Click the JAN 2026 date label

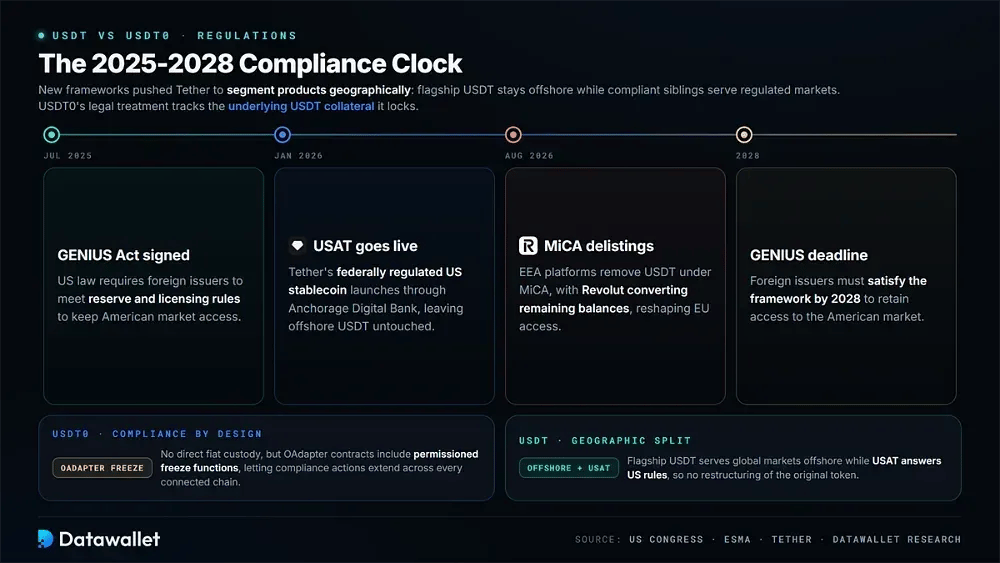tap(298, 156)
